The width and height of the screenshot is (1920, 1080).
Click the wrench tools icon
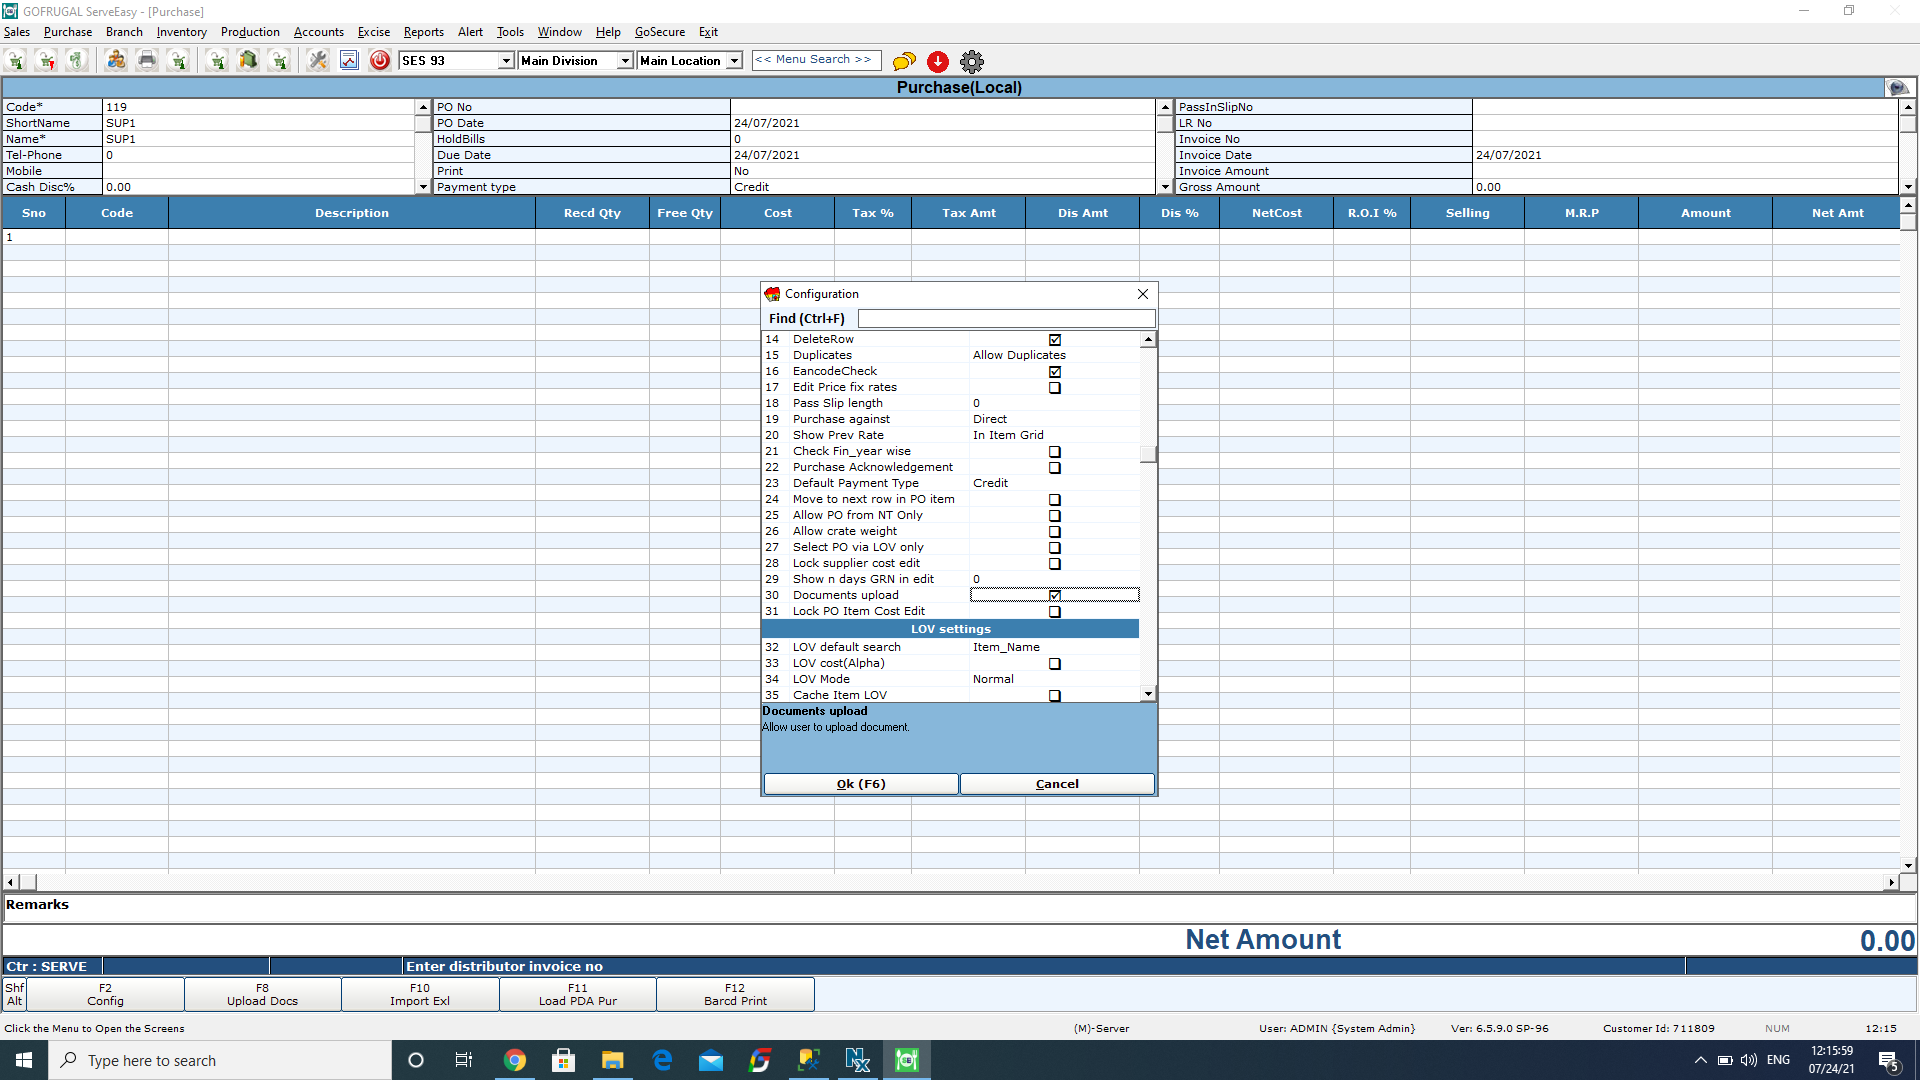pyautogui.click(x=318, y=61)
